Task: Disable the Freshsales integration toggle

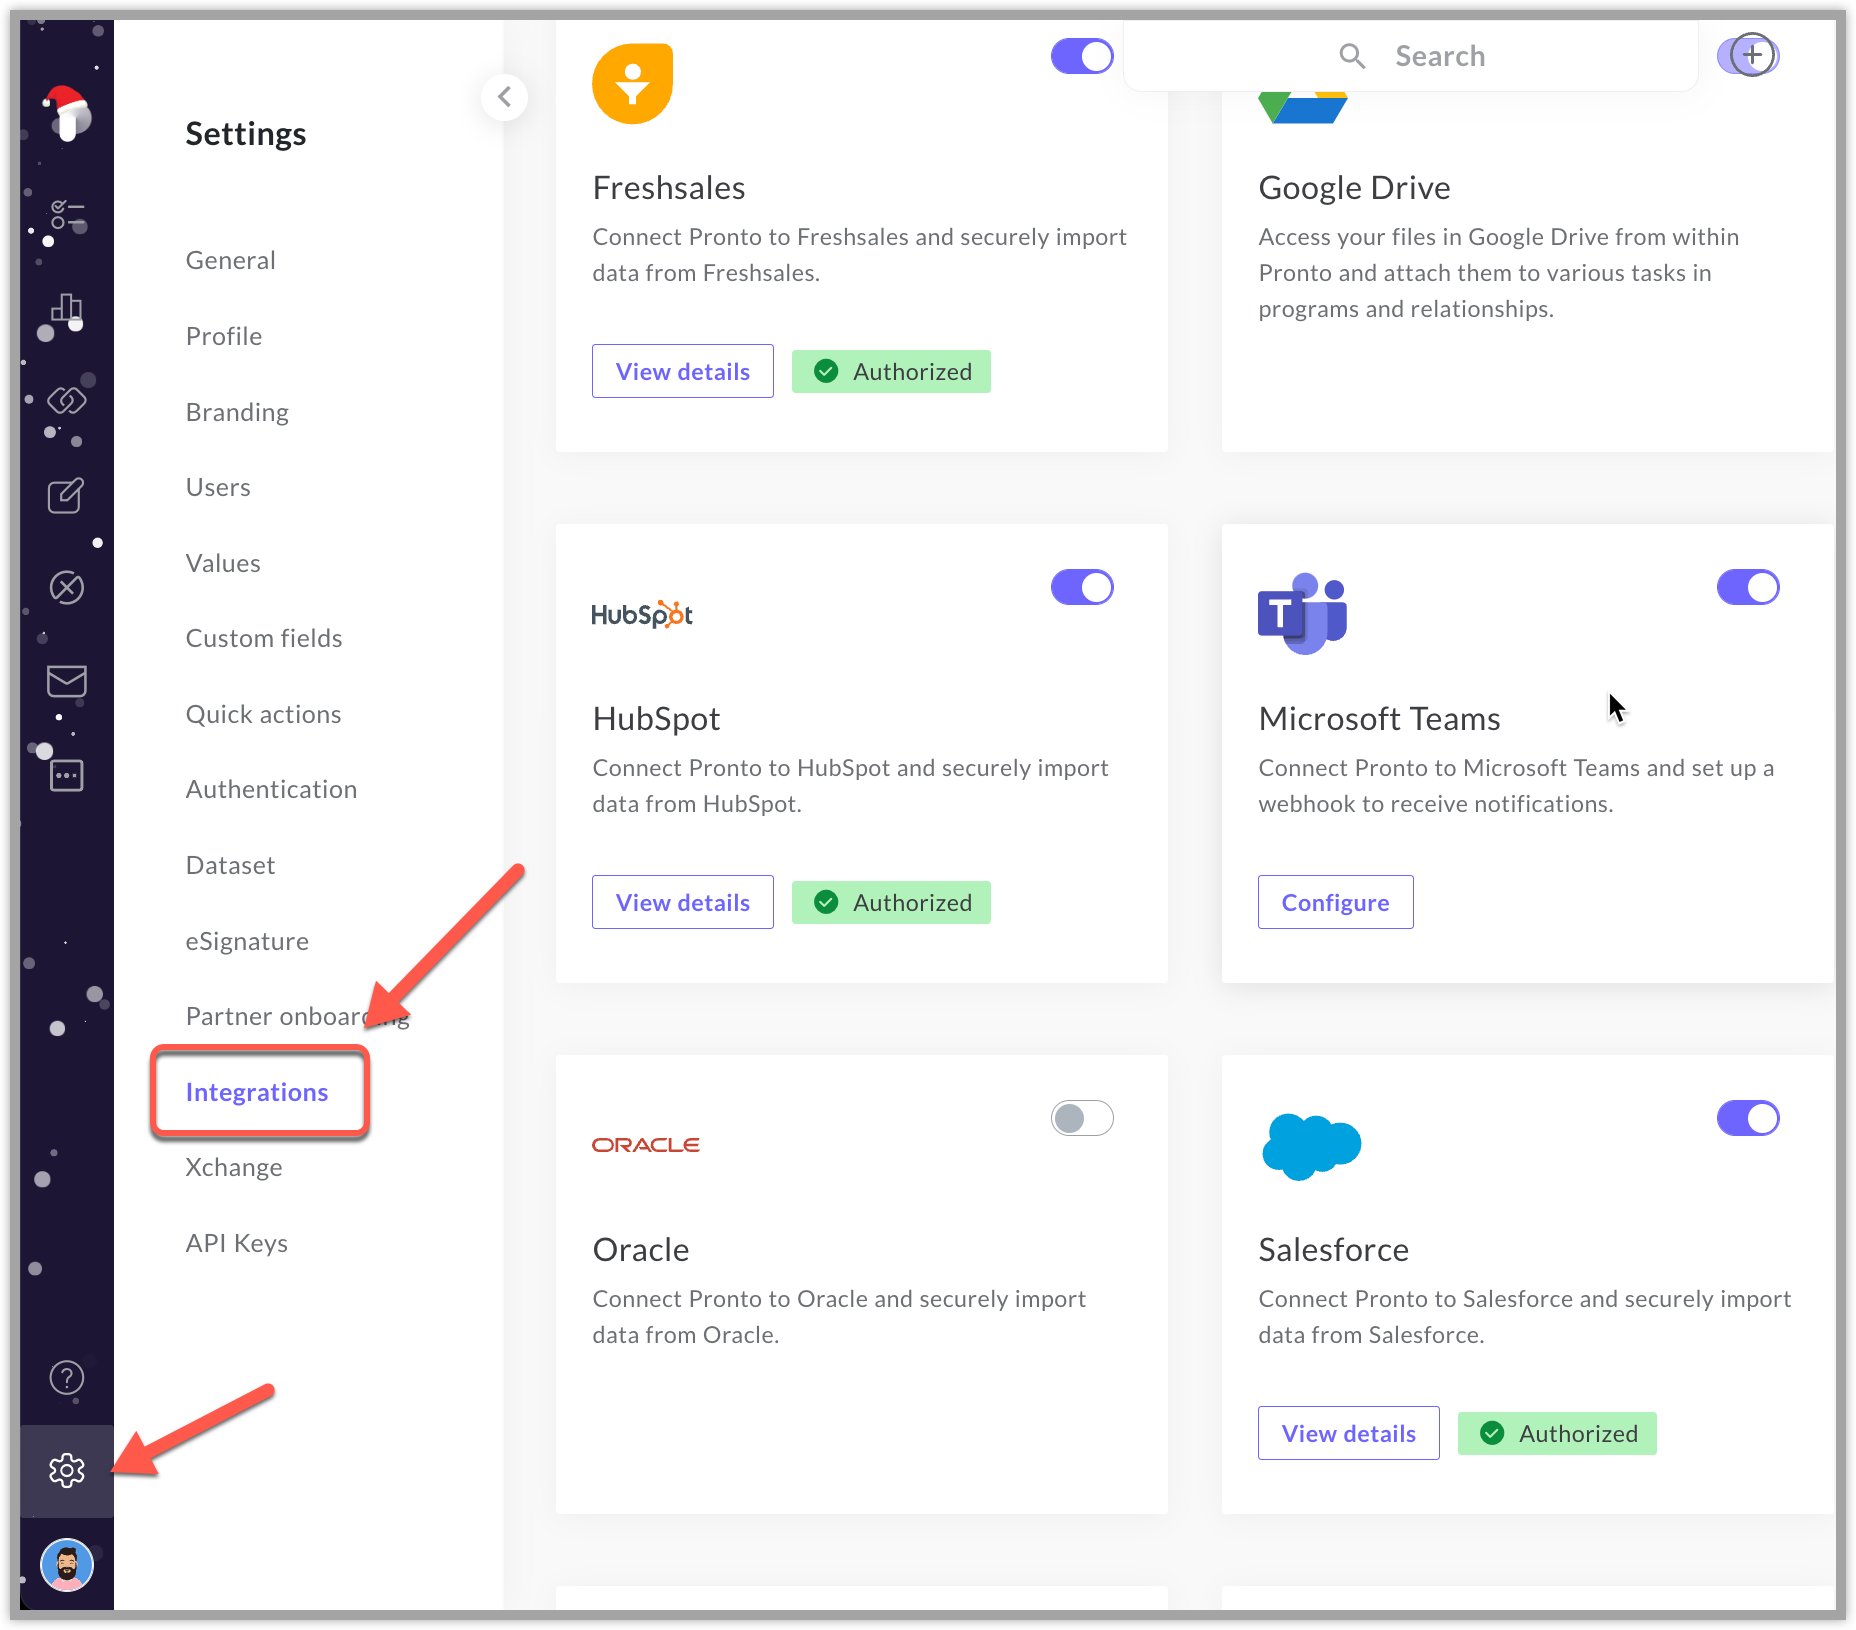Action: tap(1082, 56)
